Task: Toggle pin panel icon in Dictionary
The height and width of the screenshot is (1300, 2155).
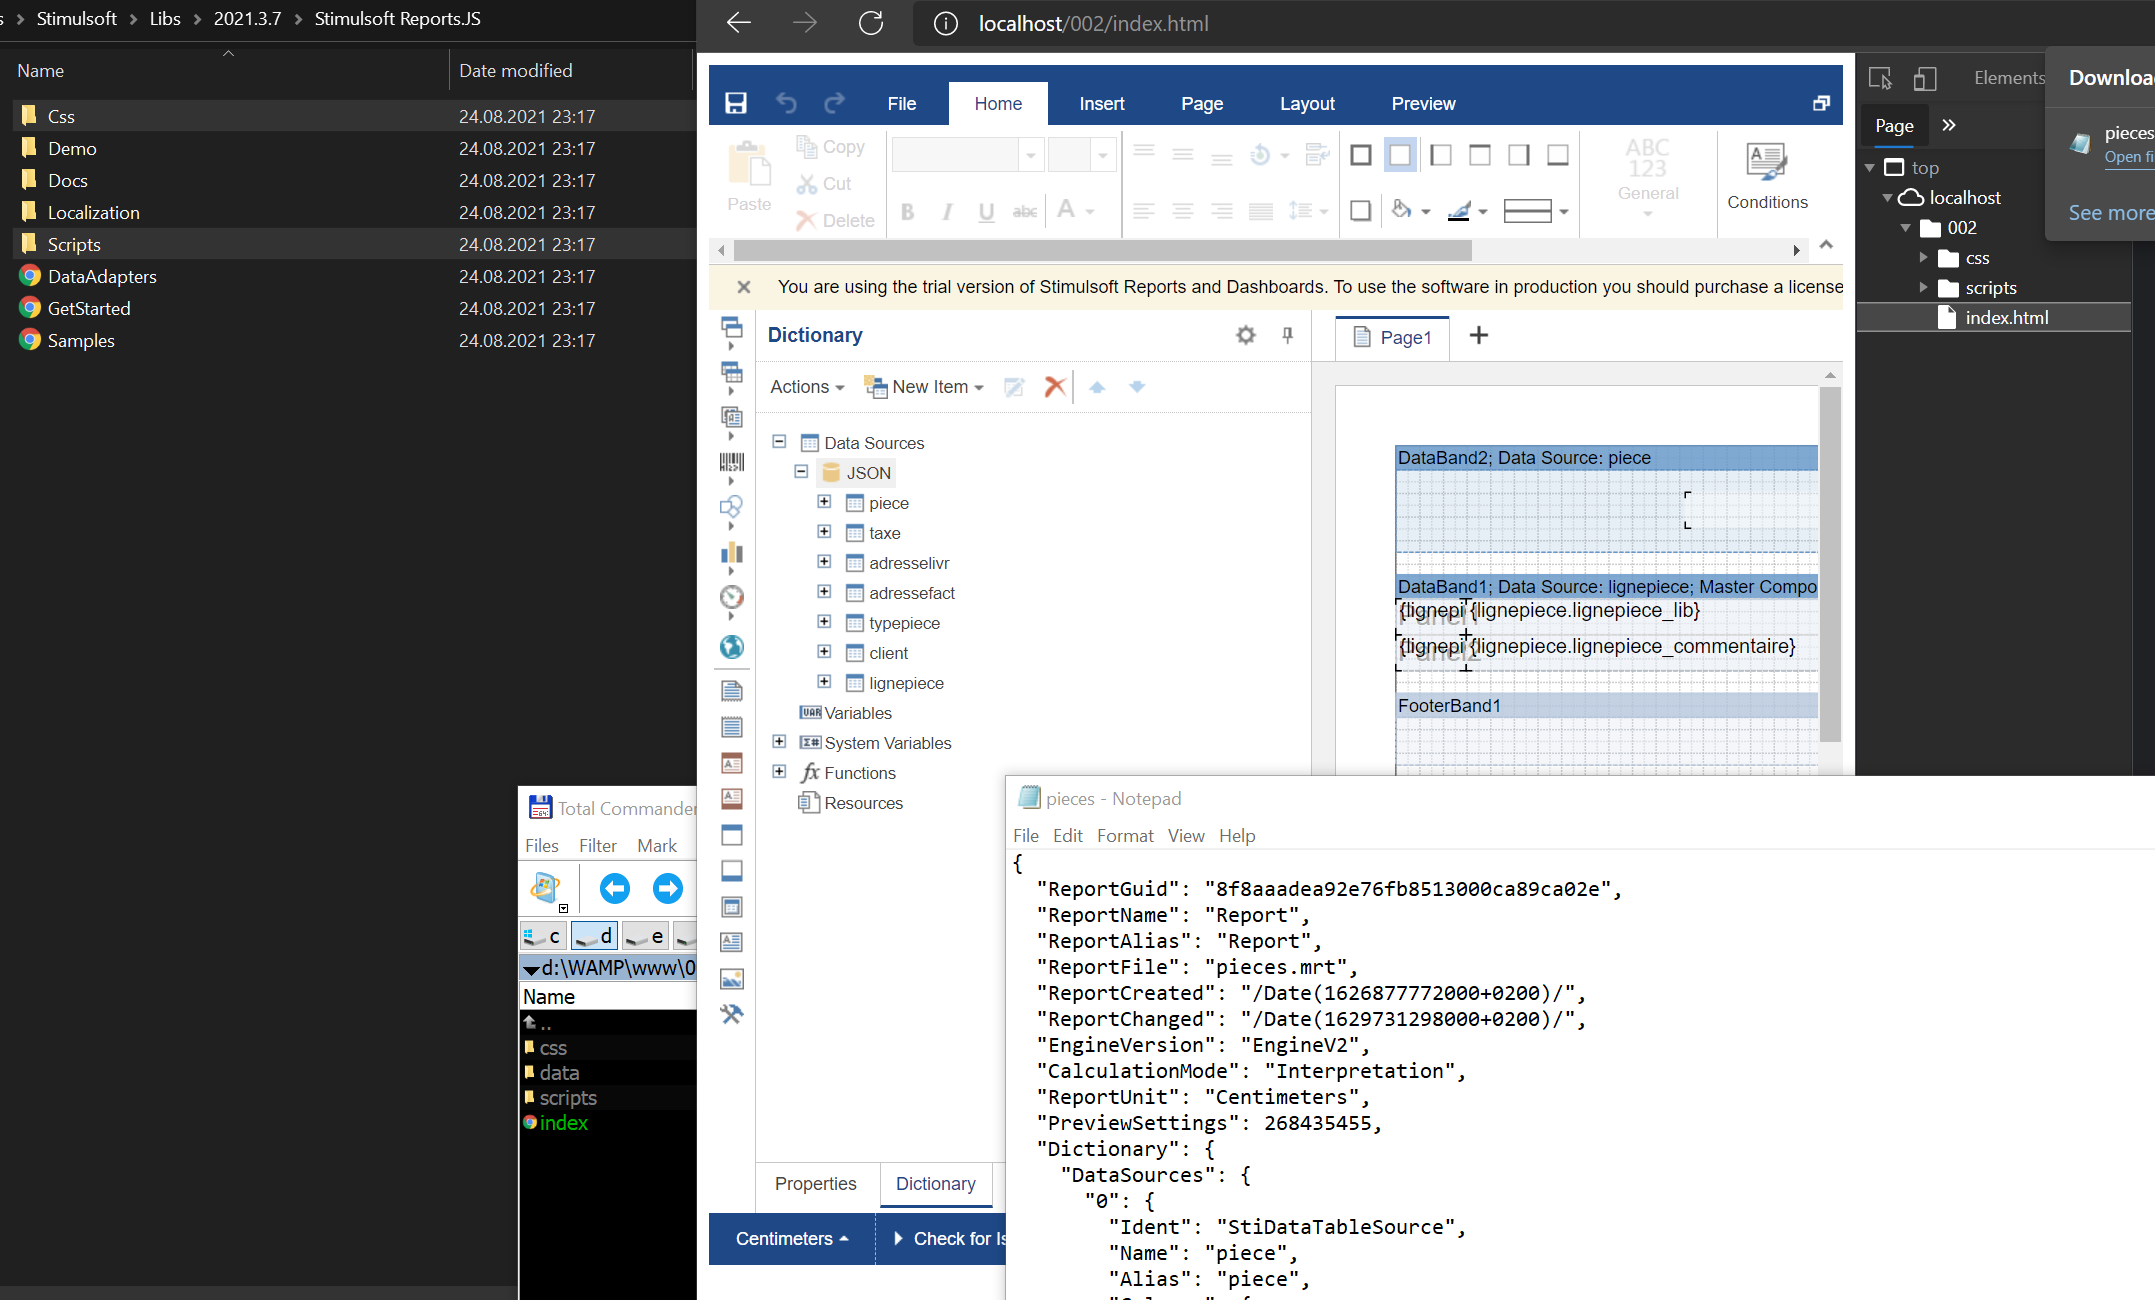Action: pyautogui.click(x=1287, y=334)
